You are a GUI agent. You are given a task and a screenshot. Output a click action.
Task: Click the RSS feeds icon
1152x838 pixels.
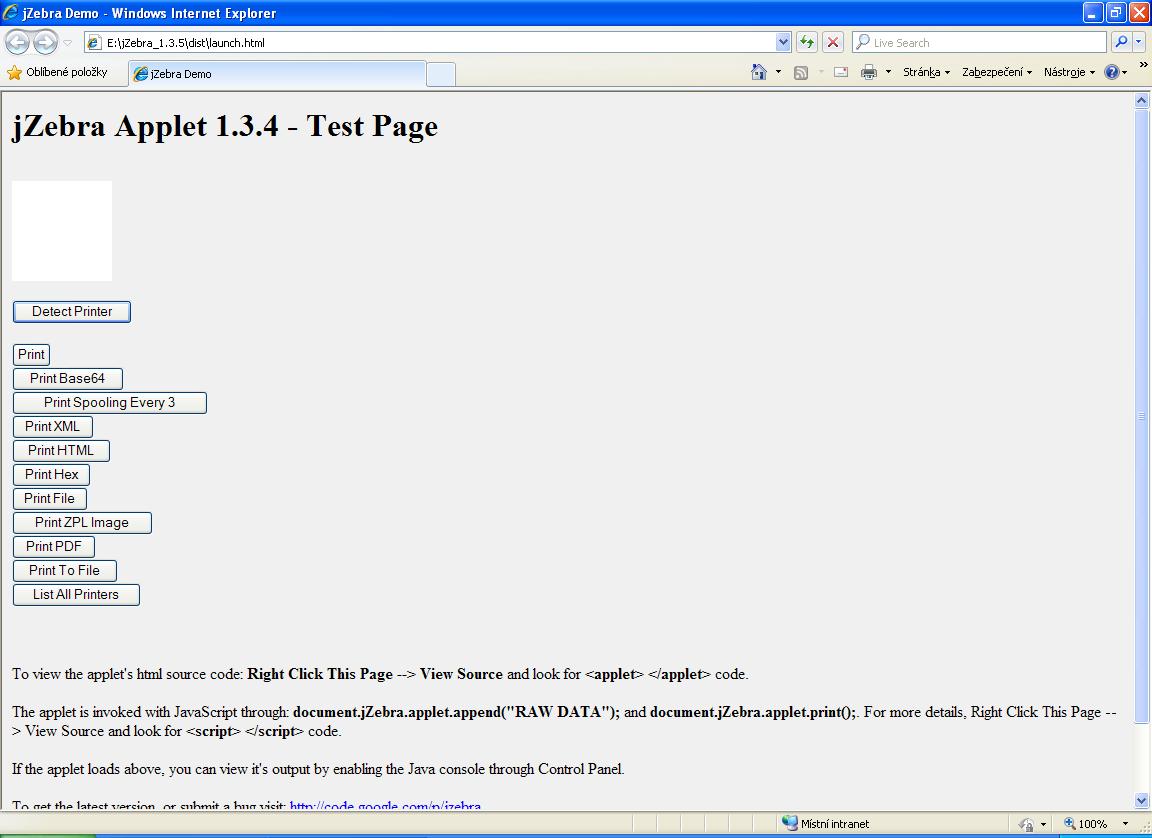801,72
